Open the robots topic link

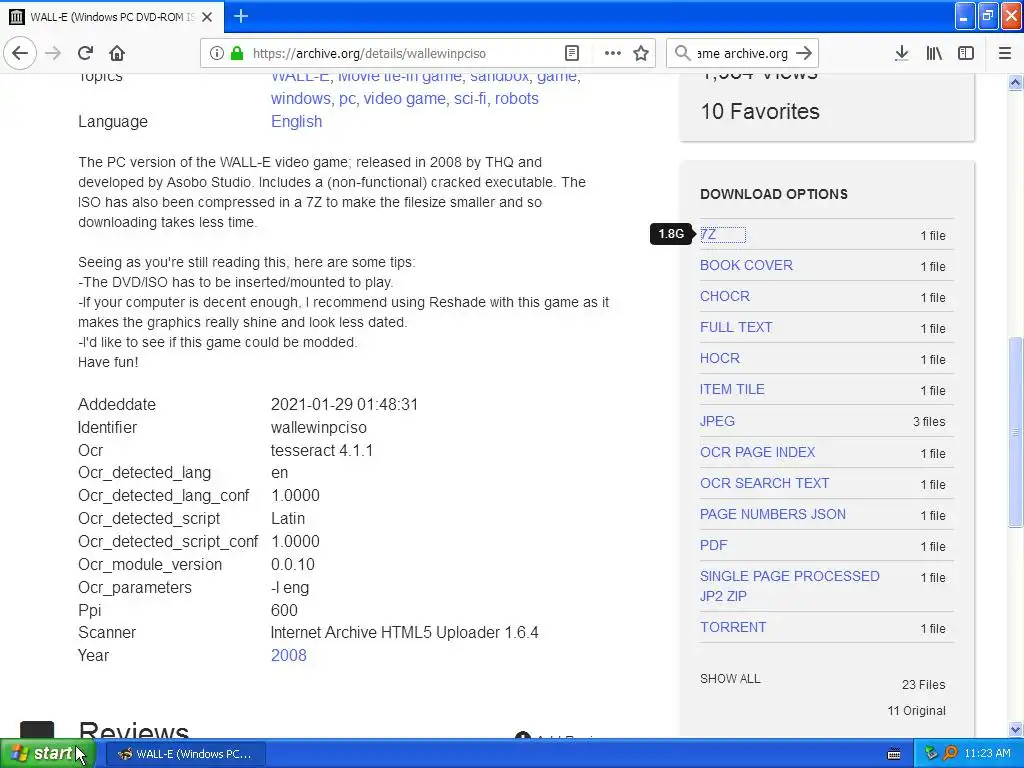[517, 99]
